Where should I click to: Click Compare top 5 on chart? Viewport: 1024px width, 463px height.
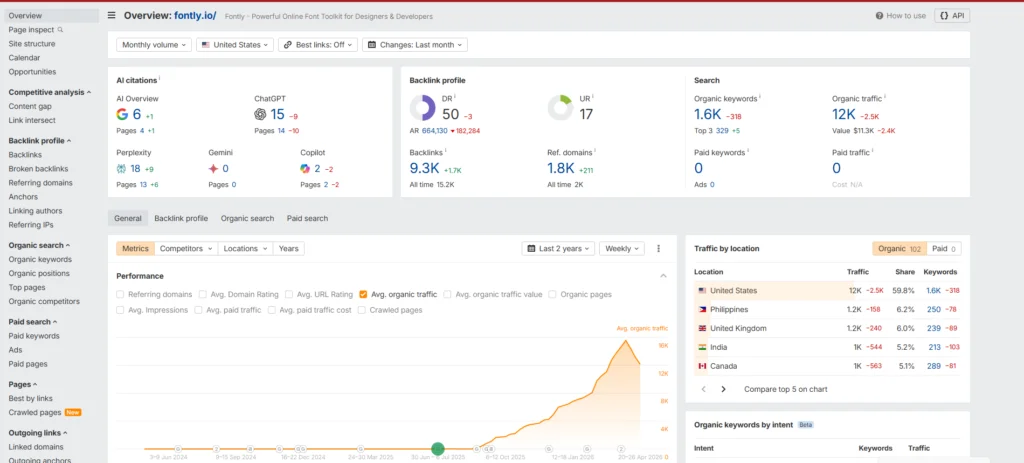point(786,389)
